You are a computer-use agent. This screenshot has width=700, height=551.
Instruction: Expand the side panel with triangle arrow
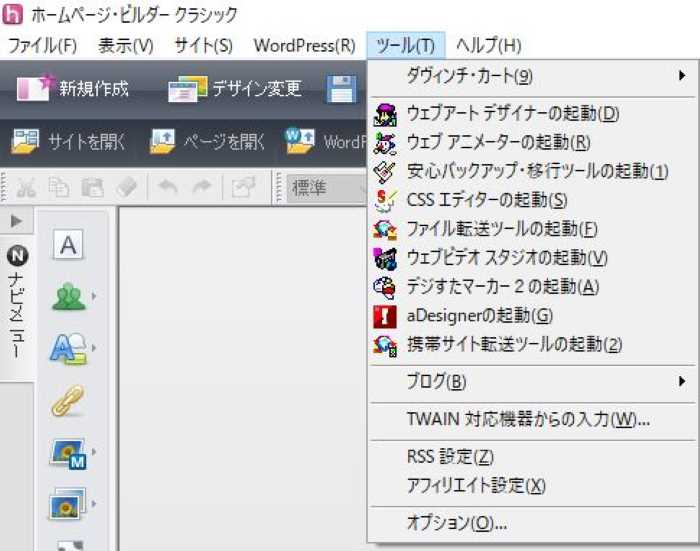coord(16,221)
